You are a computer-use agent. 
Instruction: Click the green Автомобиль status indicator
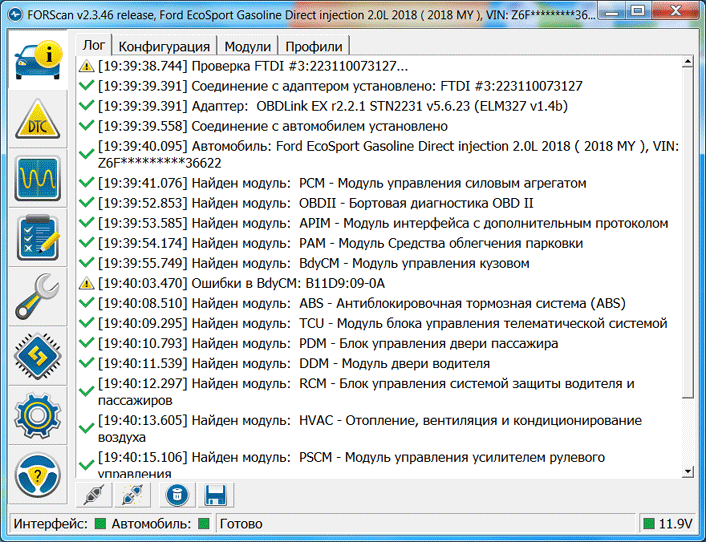coord(204,523)
